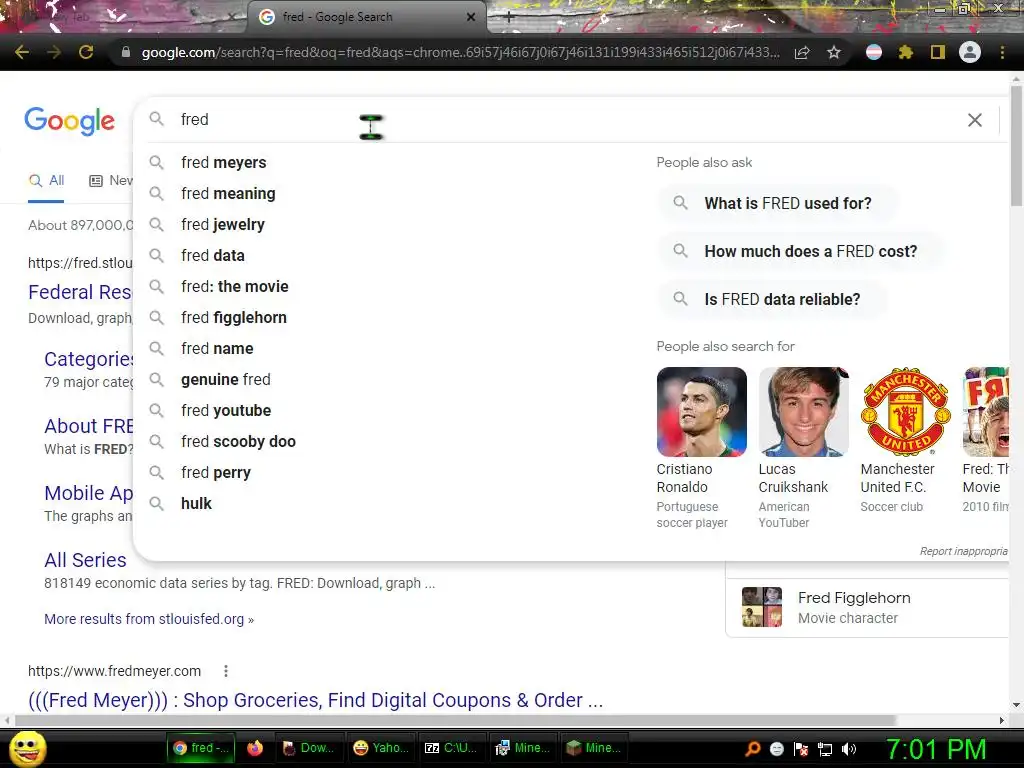The width and height of the screenshot is (1024, 768).
Task: Click Report inappropriate predictions link
Action: [964, 551]
